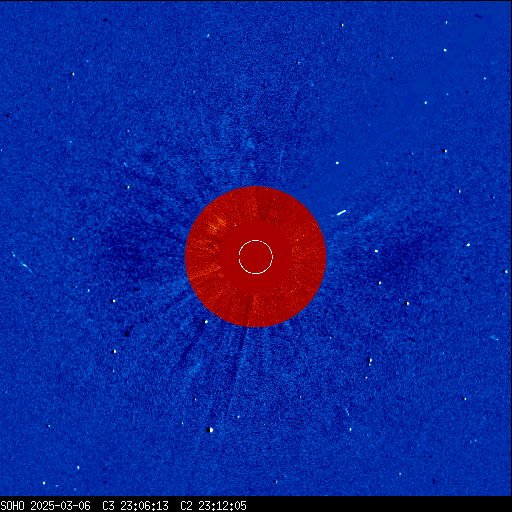Screen dimensions: 512x512
Task: Click the 2025-03-06 date text
Action: click(60, 506)
